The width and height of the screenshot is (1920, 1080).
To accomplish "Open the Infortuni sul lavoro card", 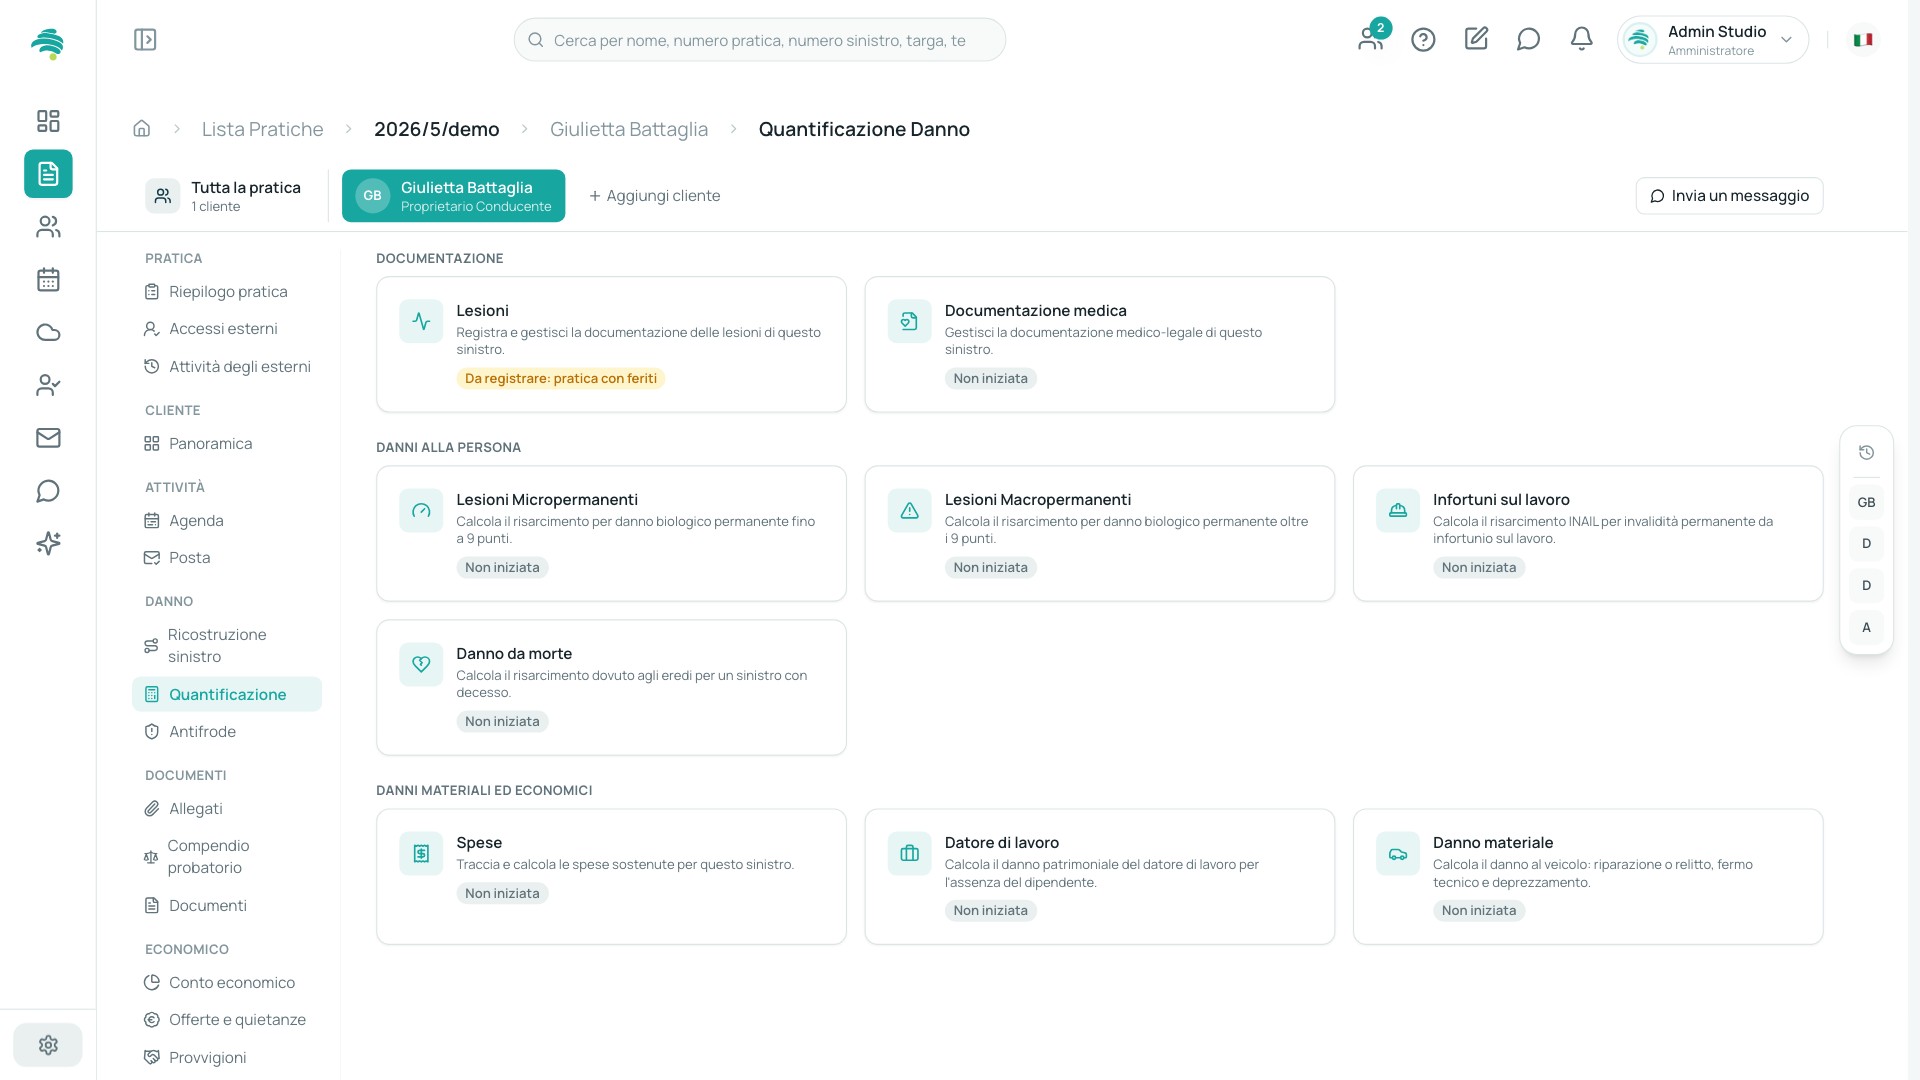I will tap(1587, 534).
